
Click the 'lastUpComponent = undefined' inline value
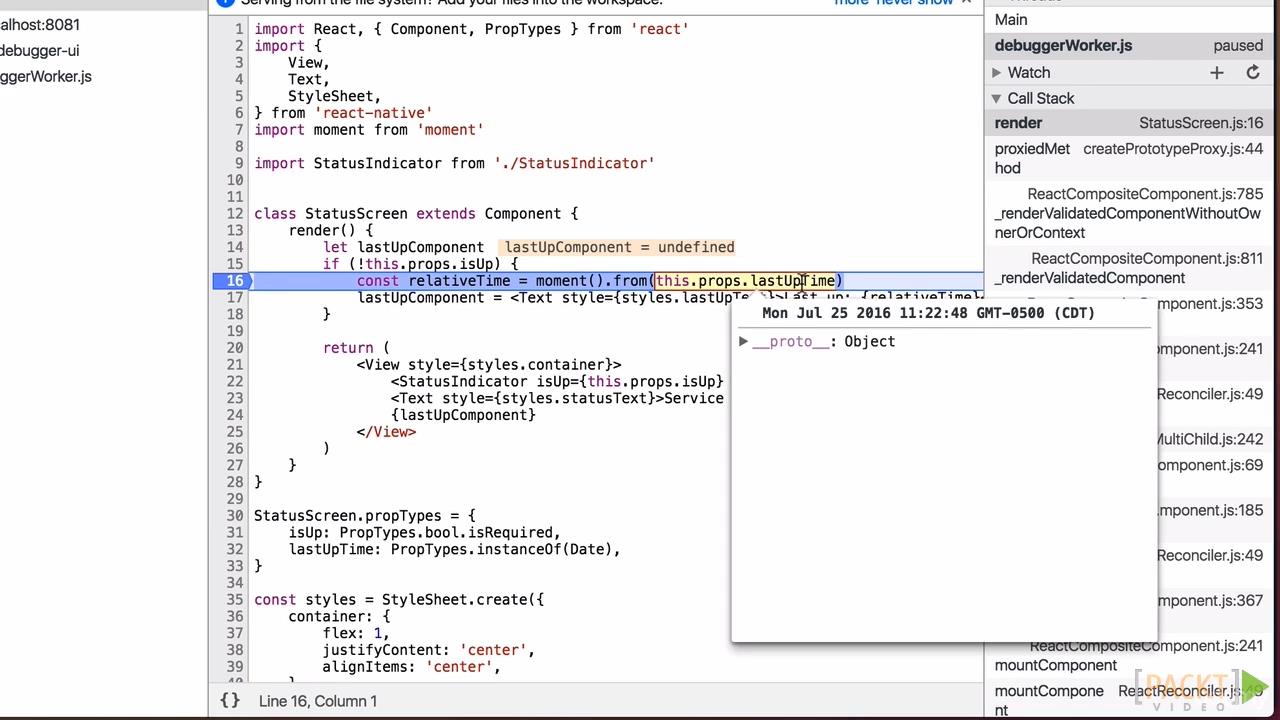(619, 247)
